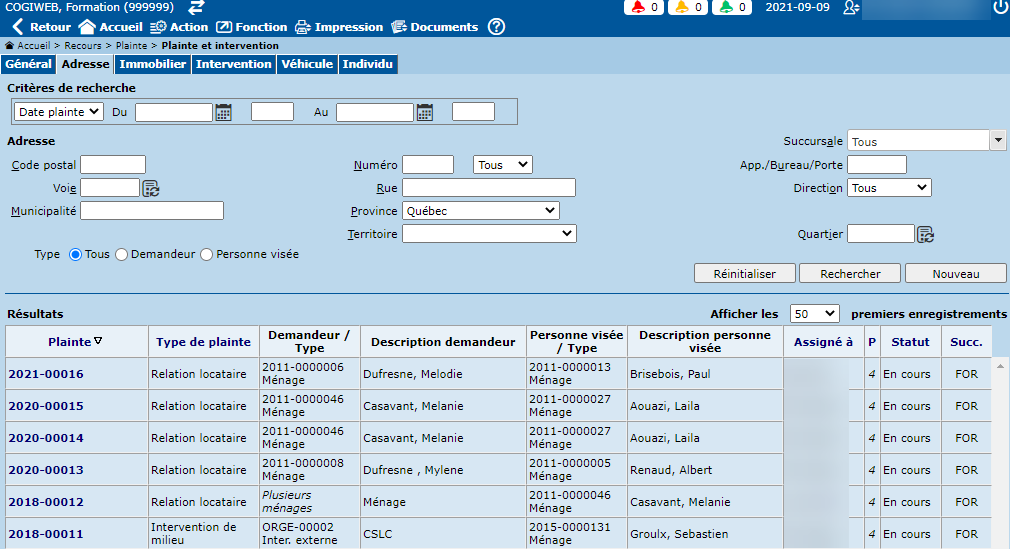Click the help question mark icon
The width and height of the screenshot is (1010, 549).
(496, 27)
